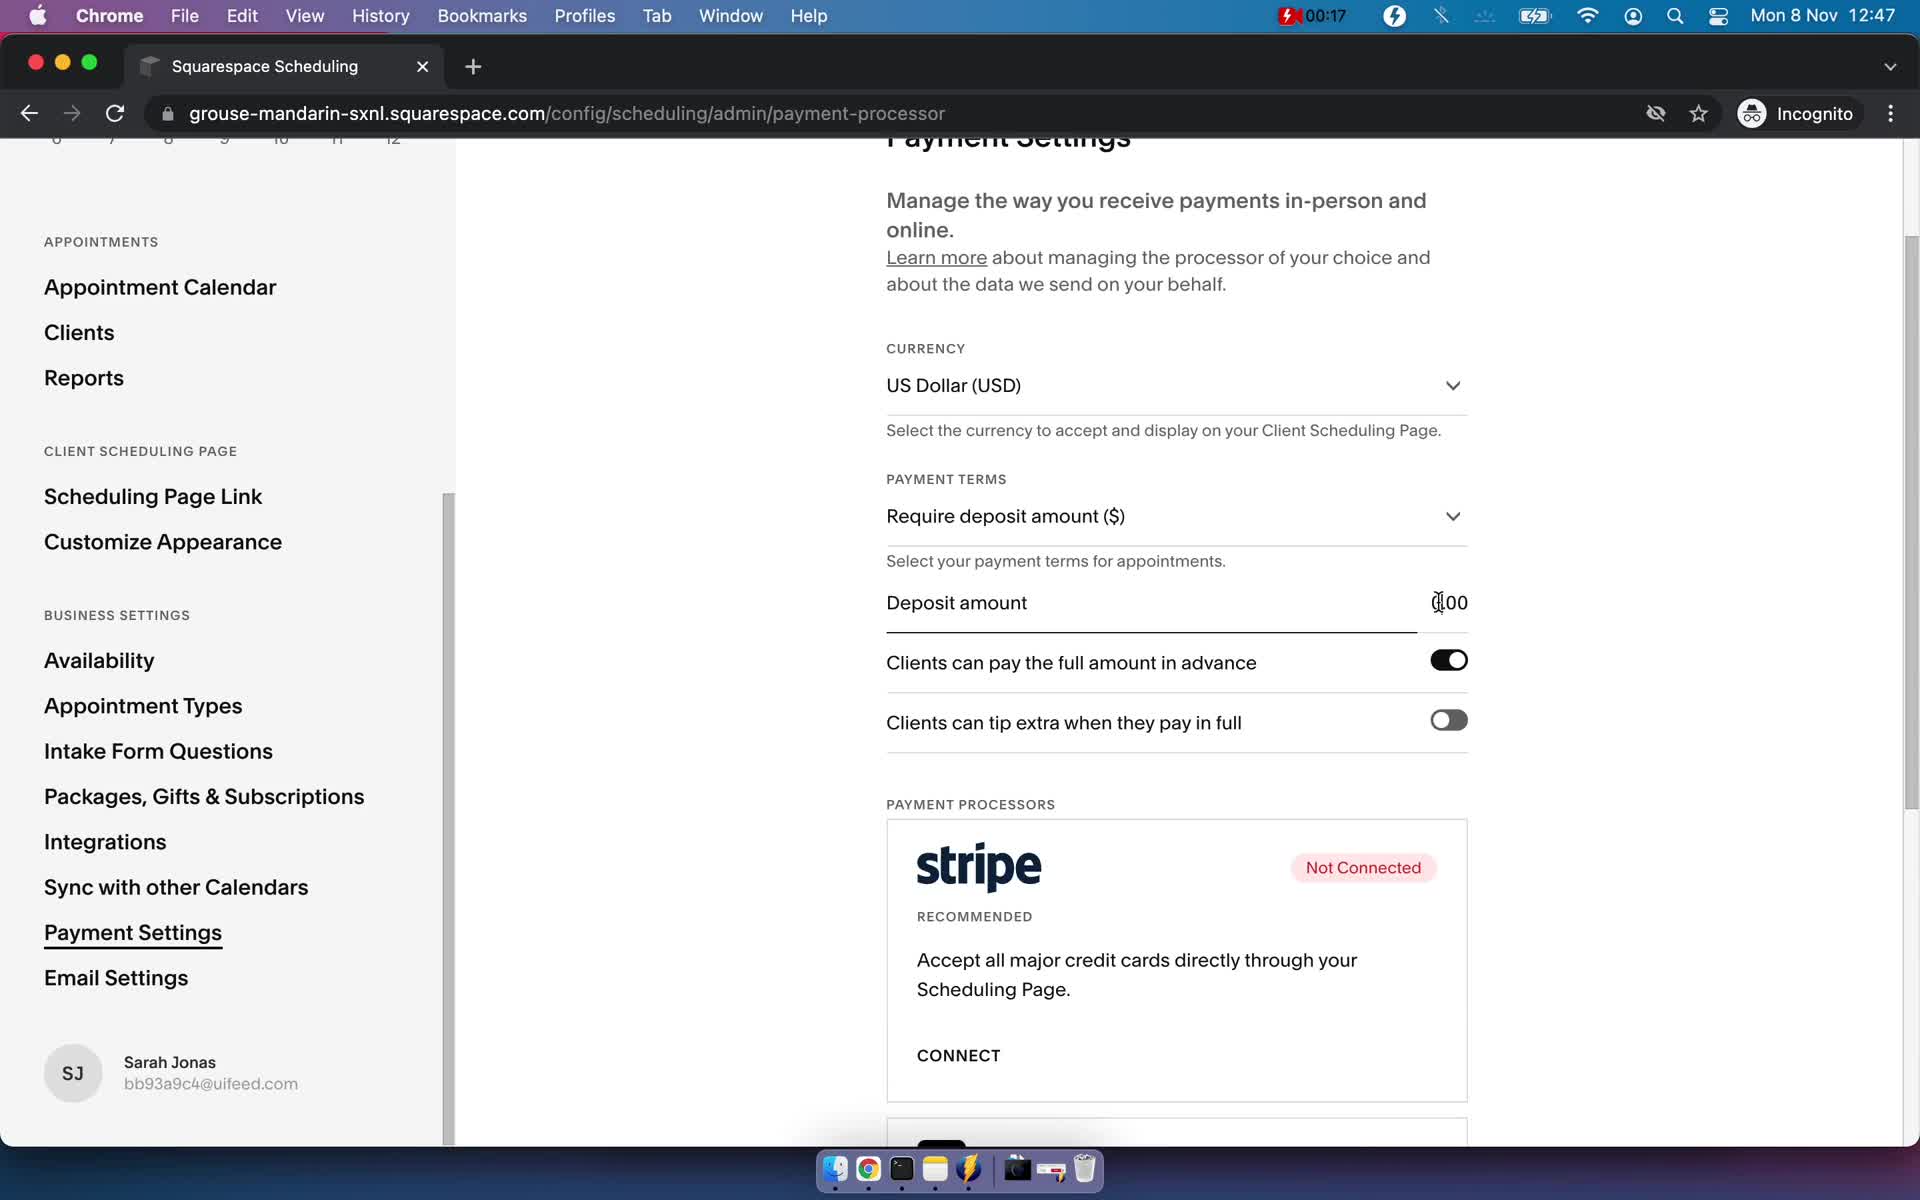This screenshot has height=1200, width=1920.
Task: Open Sync with other Calendars
Action: coord(176,888)
